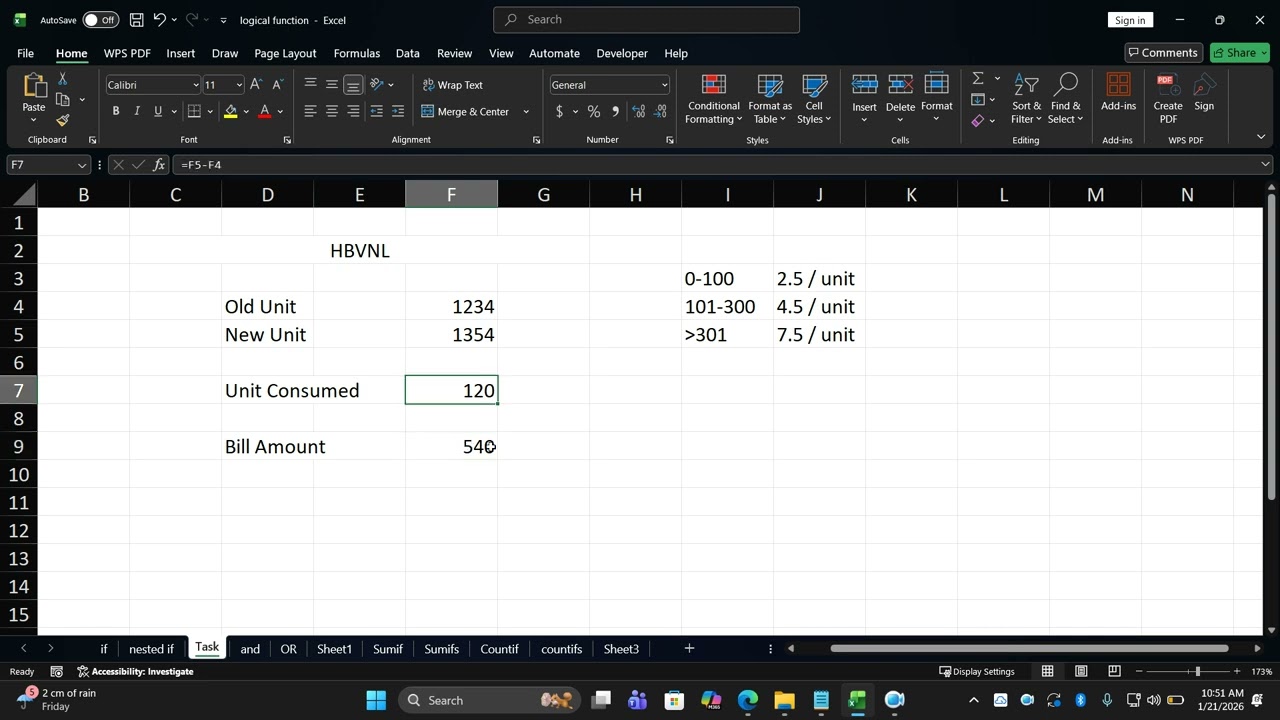
Task: Click the Format Painter brush icon
Action: pyautogui.click(x=62, y=120)
